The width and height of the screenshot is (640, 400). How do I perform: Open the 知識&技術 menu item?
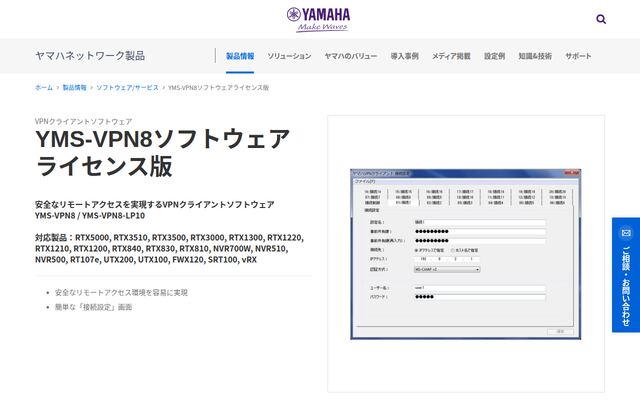(x=535, y=56)
